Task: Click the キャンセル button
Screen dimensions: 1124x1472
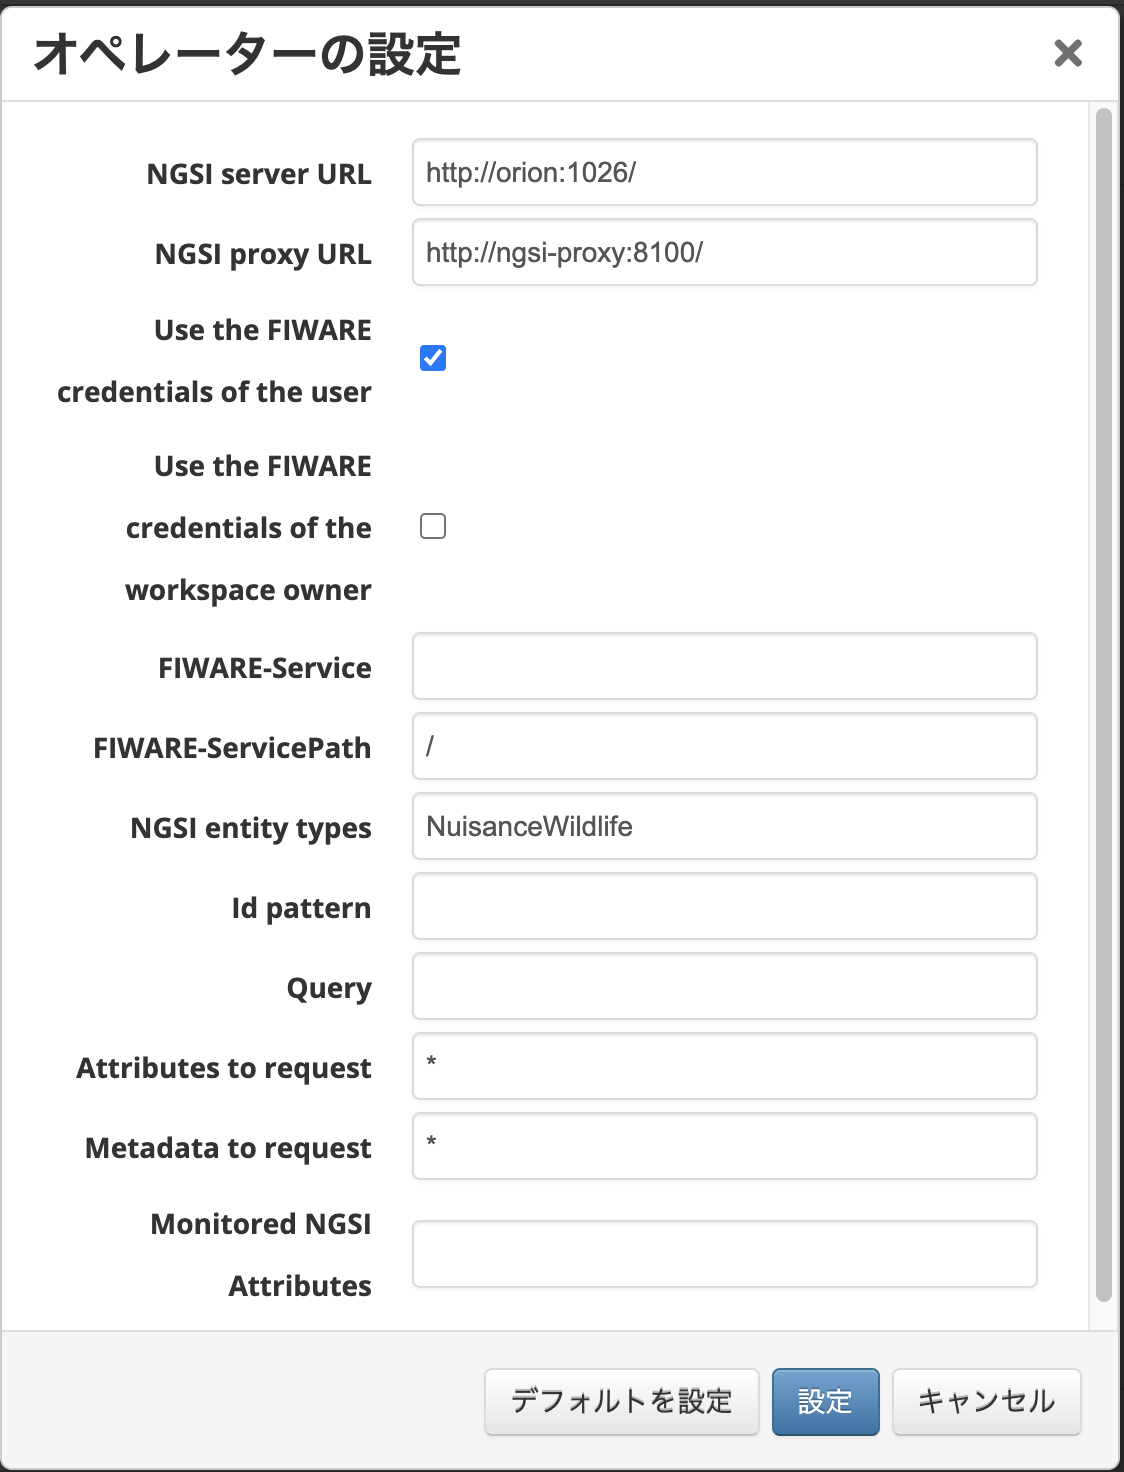Action: click(x=985, y=1402)
